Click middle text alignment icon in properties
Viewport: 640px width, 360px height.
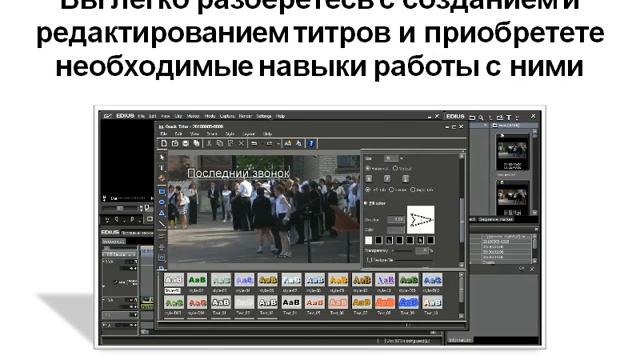pyautogui.click(x=387, y=179)
